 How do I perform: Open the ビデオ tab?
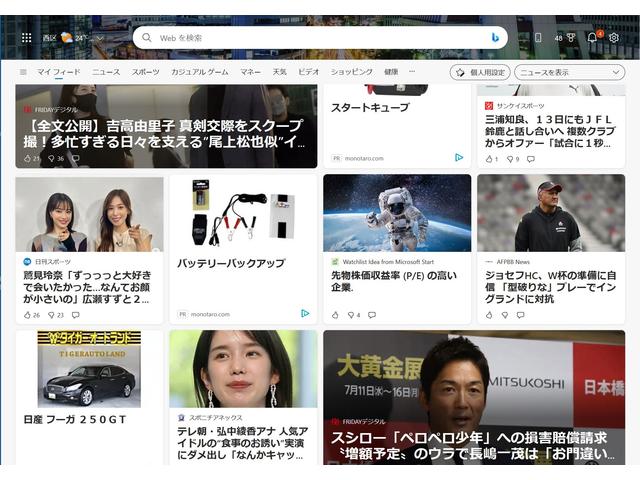pos(309,72)
